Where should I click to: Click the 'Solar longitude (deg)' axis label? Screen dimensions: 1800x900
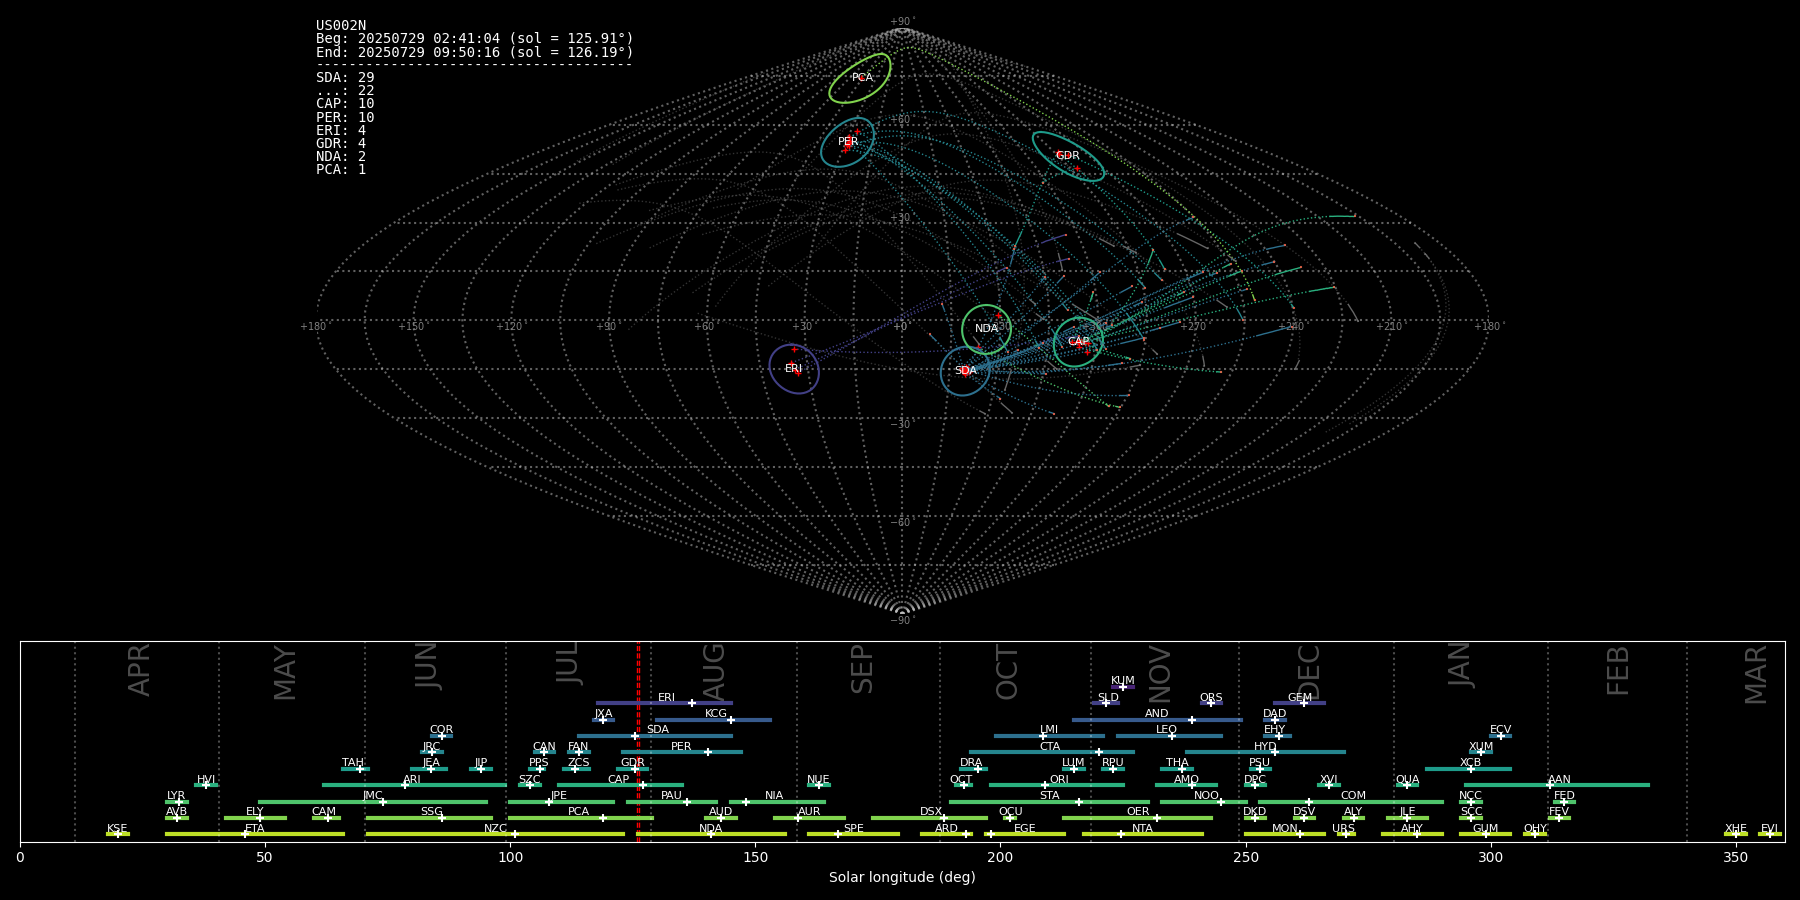coord(902,877)
